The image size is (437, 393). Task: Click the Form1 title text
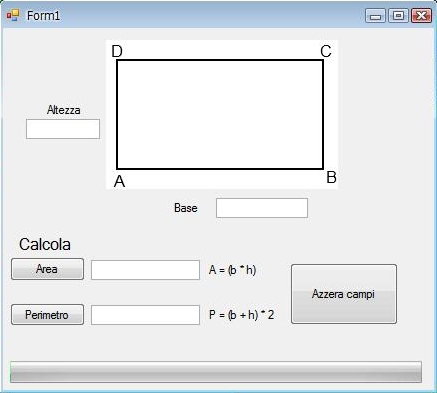(x=43, y=16)
